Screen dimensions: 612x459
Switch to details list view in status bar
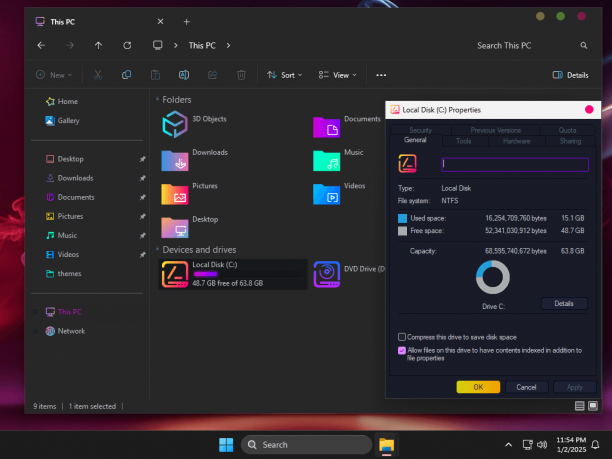pos(580,406)
